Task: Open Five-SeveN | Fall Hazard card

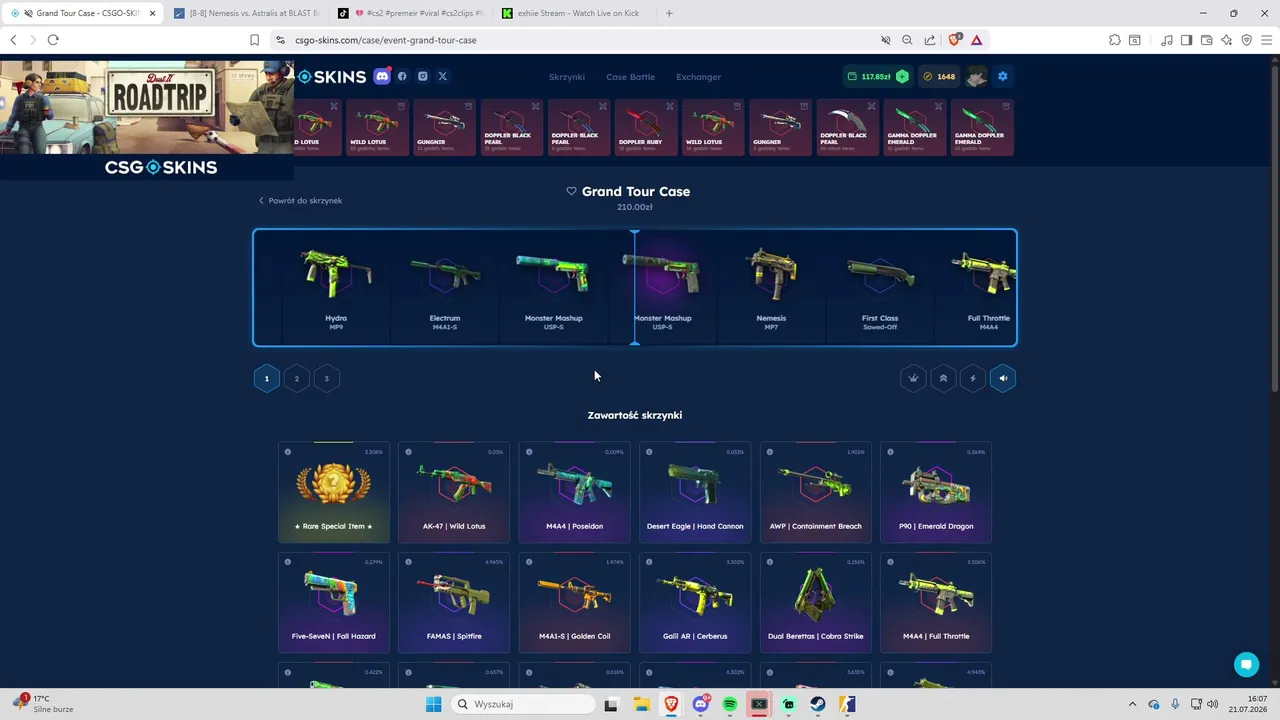Action: point(334,602)
